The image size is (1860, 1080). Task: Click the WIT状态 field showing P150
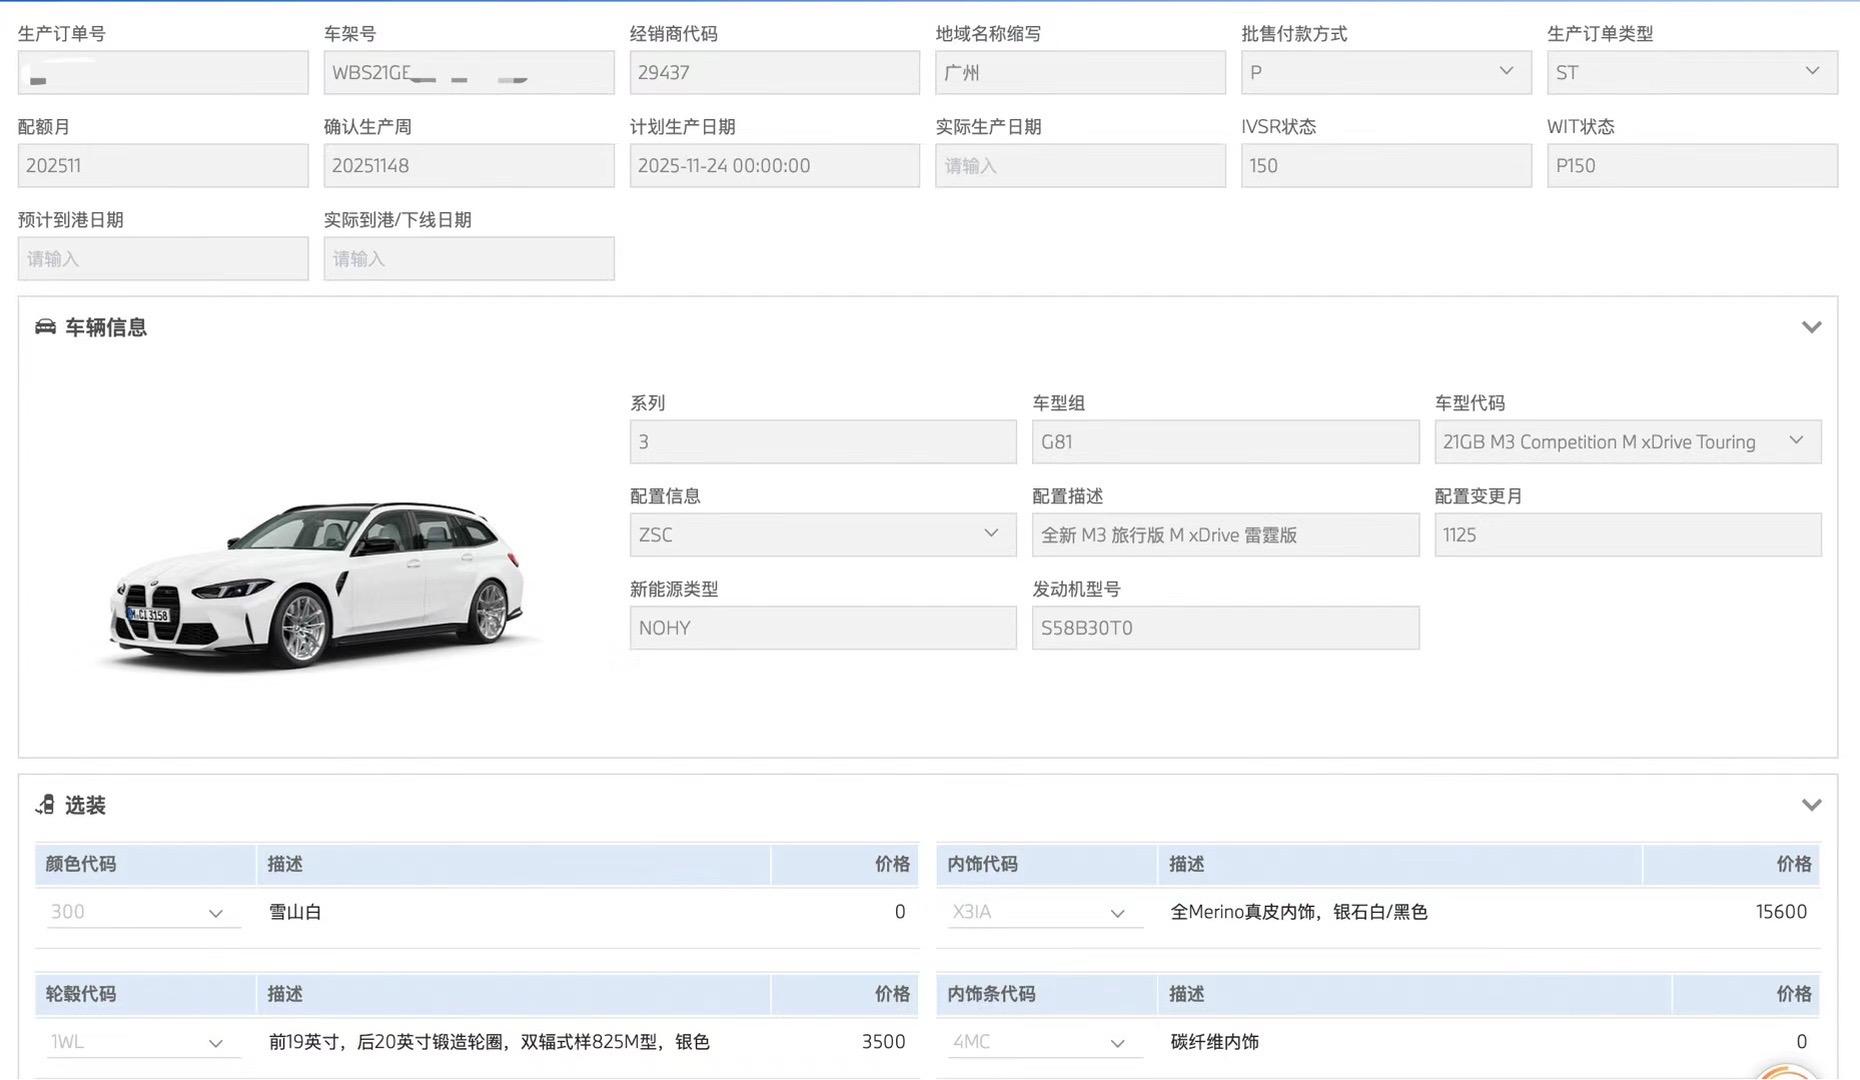click(x=1692, y=165)
